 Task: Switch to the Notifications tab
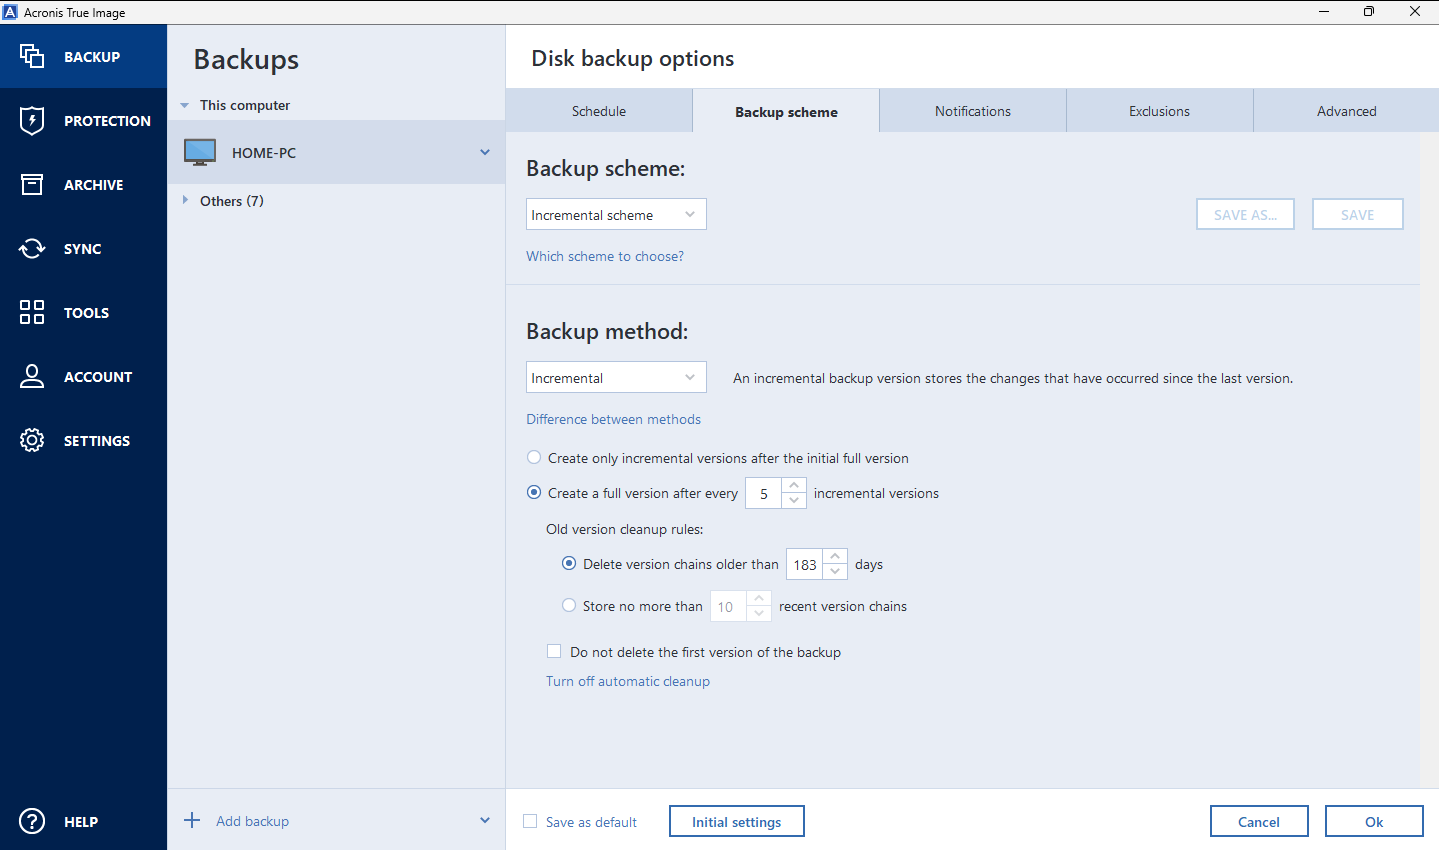(972, 111)
